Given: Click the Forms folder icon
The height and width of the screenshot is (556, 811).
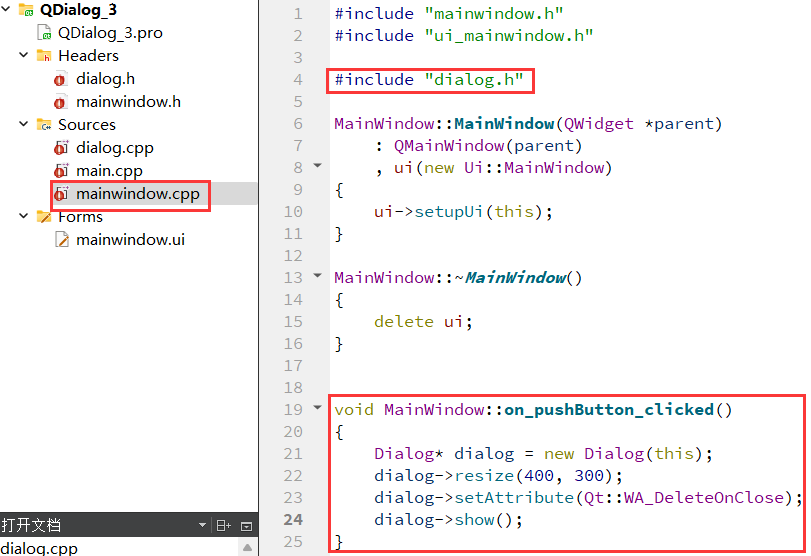Looking at the screenshot, I should [x=44, y=217].
